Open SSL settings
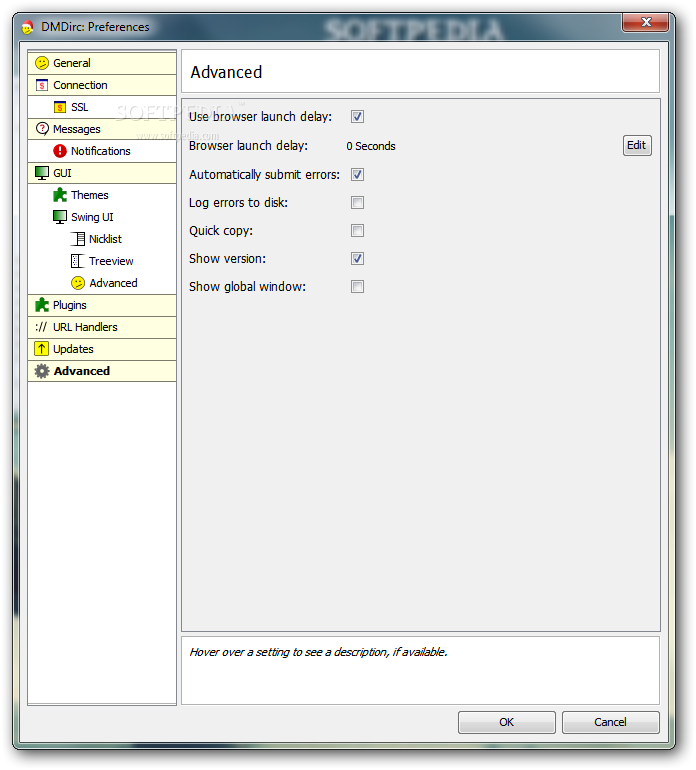Viewport: 696px width, 770px height. 102,107
